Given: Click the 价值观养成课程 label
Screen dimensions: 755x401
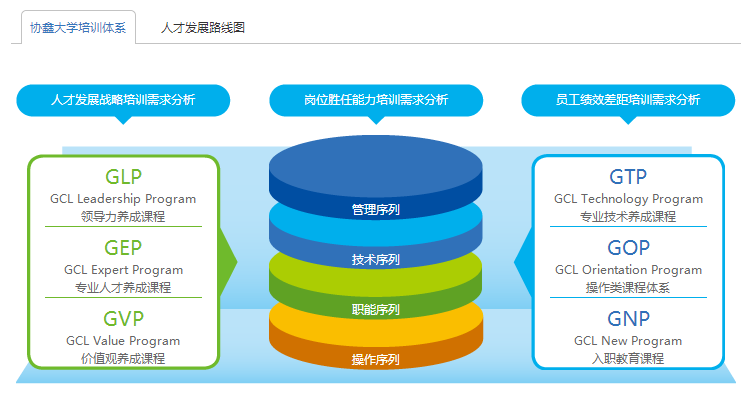Looking at the screenshot, I should (x=123, y=359).
